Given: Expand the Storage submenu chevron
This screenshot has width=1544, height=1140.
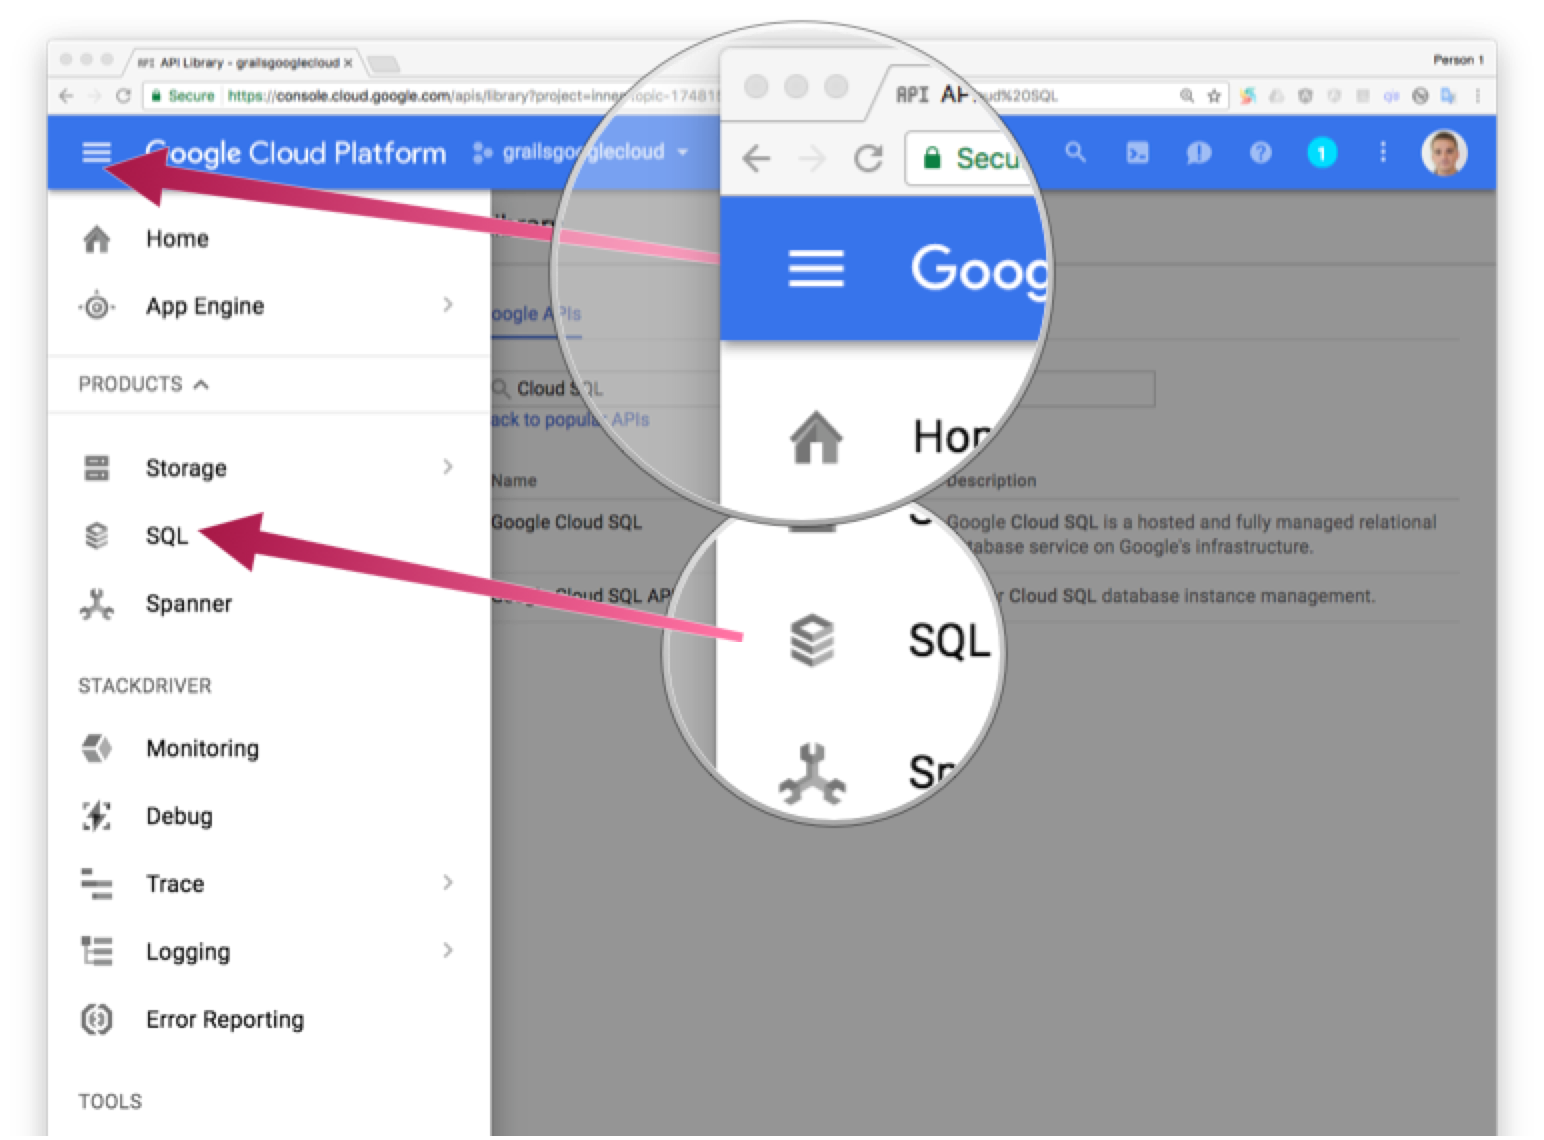Looking at the screenshot, I should click(448, 466).
